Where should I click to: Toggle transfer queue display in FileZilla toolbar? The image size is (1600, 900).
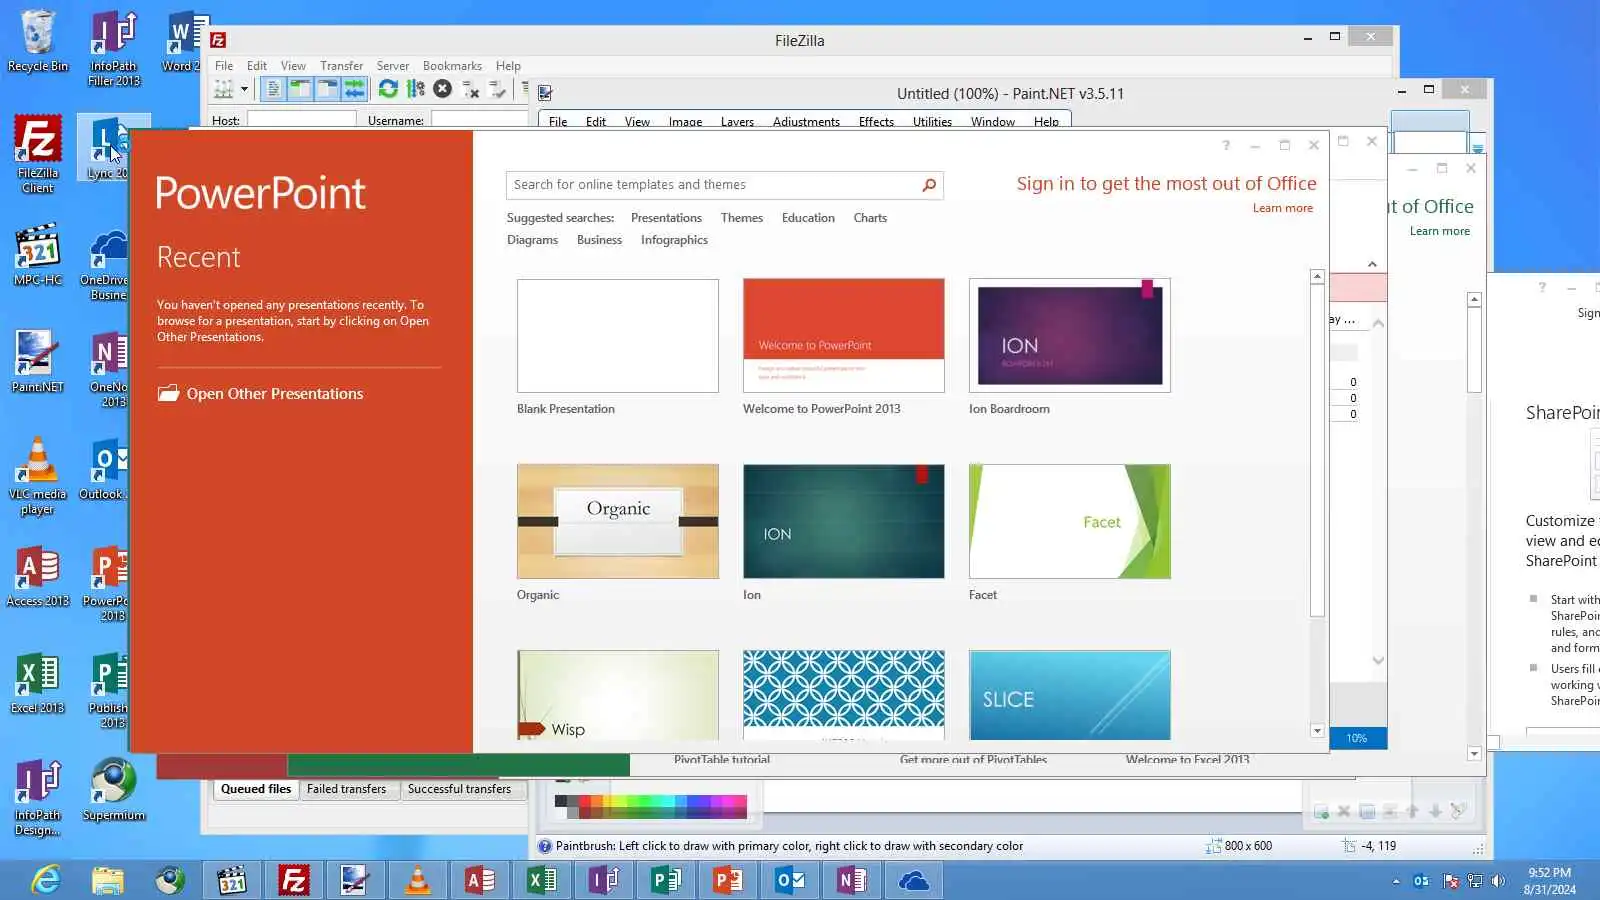coord(354,89)
